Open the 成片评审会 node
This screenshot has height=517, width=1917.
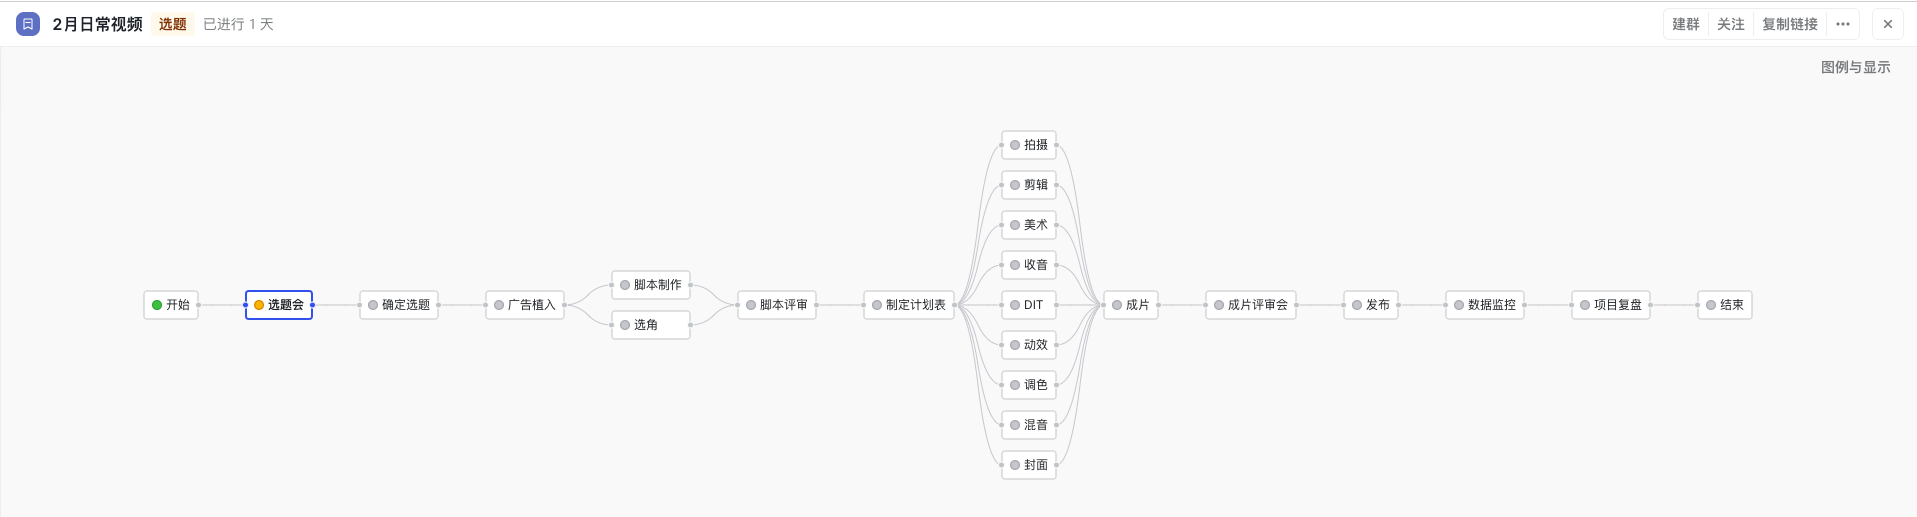tap(1251, 305)
